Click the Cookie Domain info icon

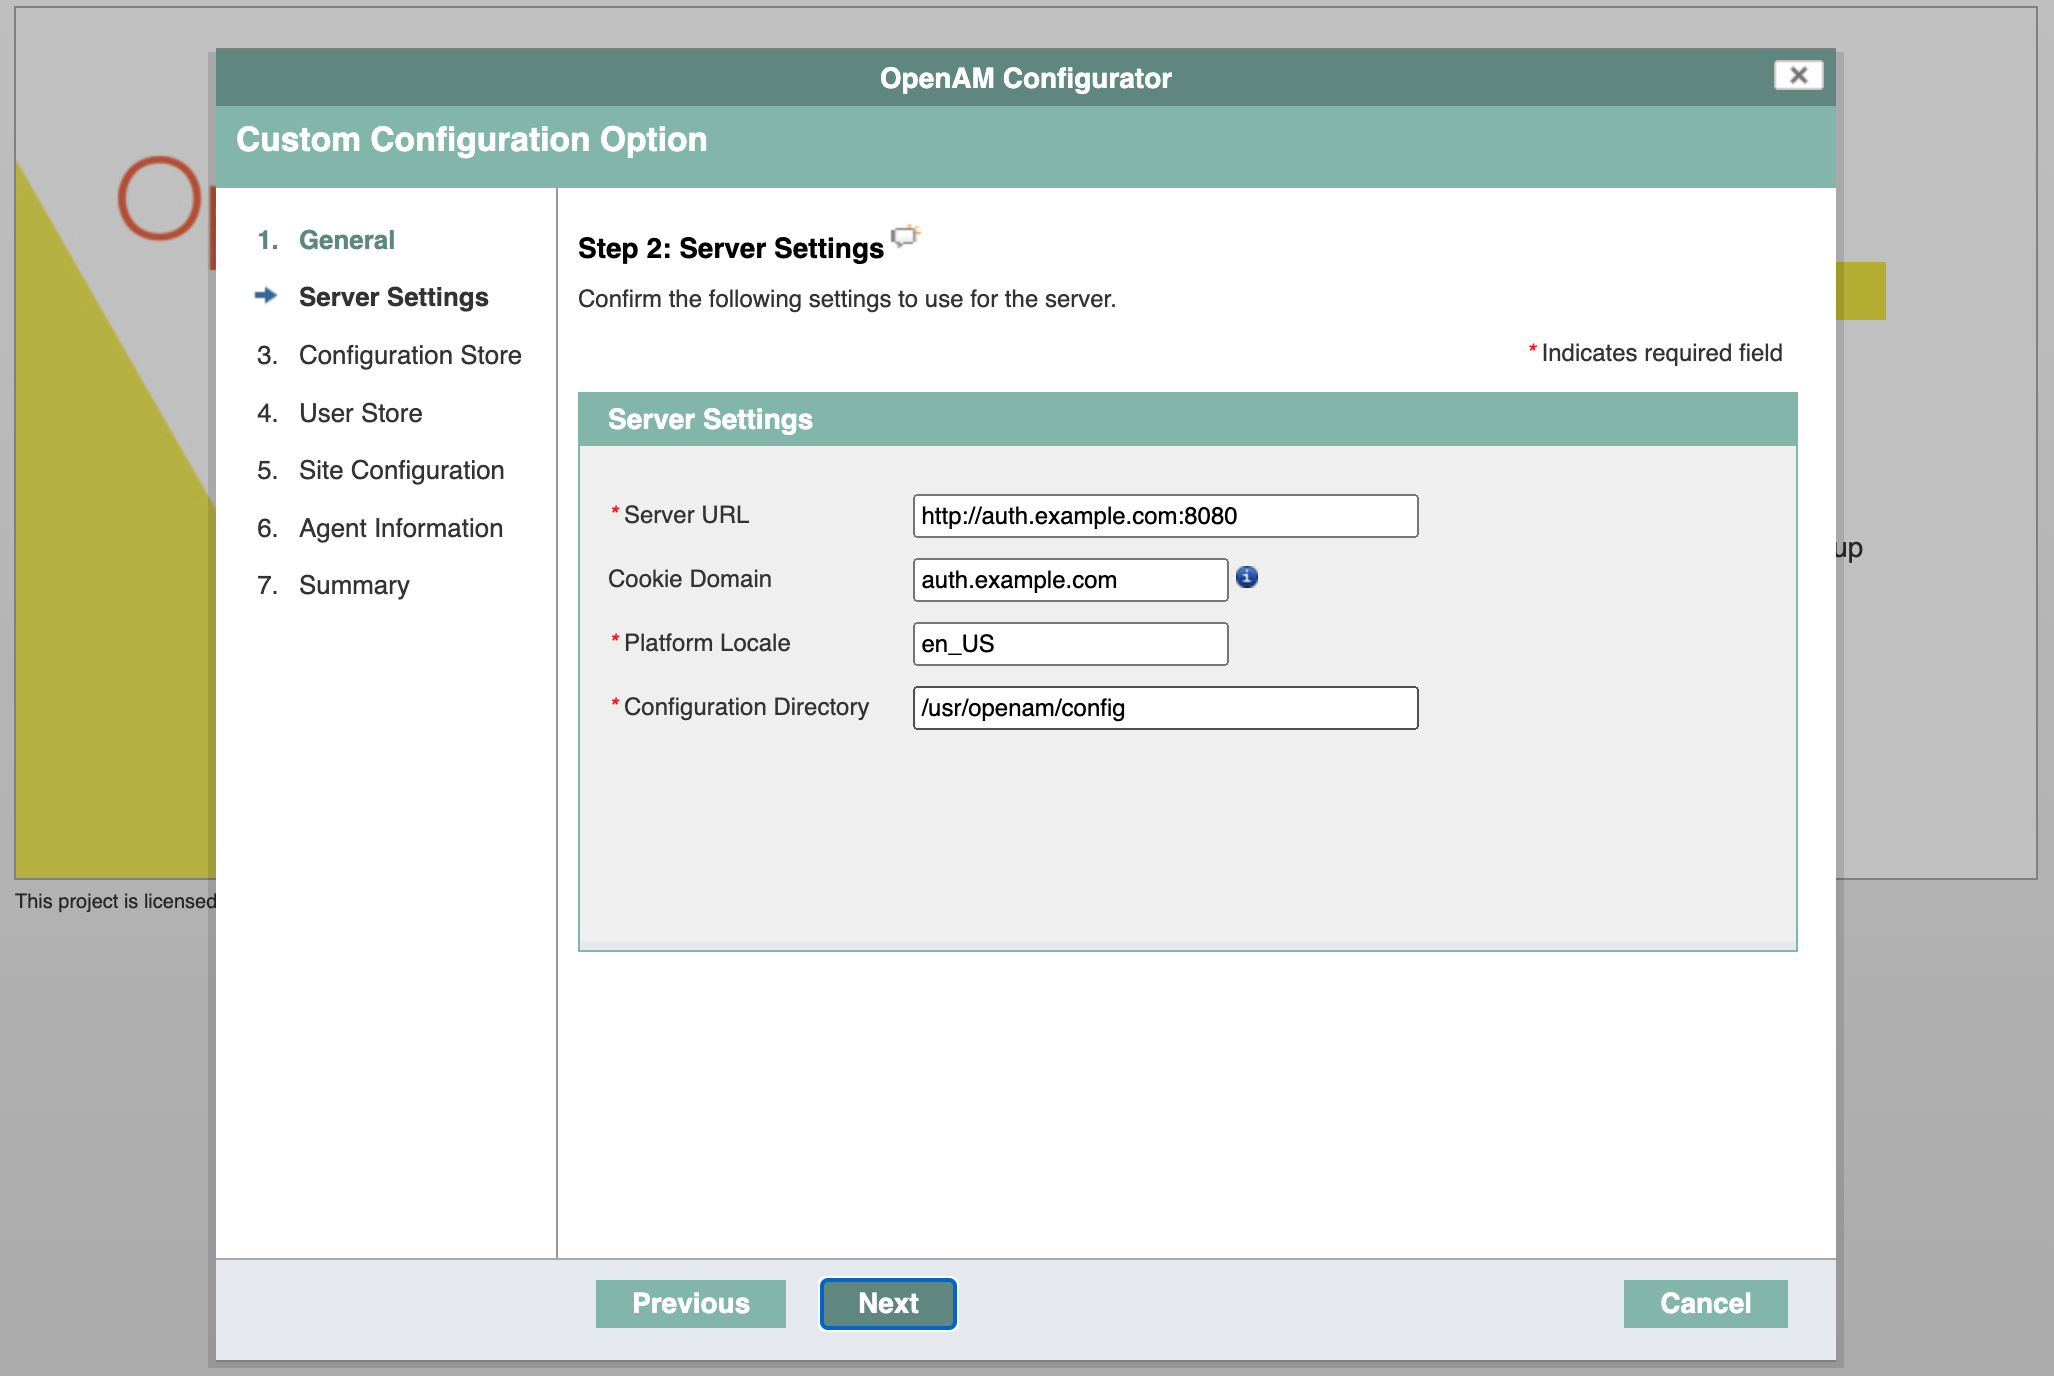pyautogui.click(x=1247, y=577)
